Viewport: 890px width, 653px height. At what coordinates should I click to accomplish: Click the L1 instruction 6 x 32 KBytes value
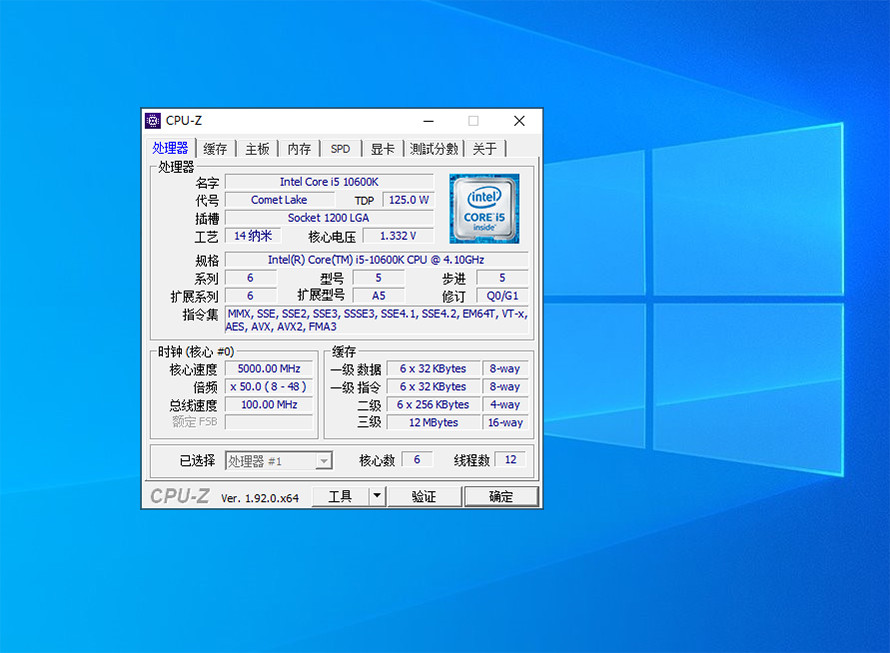[x=433, y=387]
